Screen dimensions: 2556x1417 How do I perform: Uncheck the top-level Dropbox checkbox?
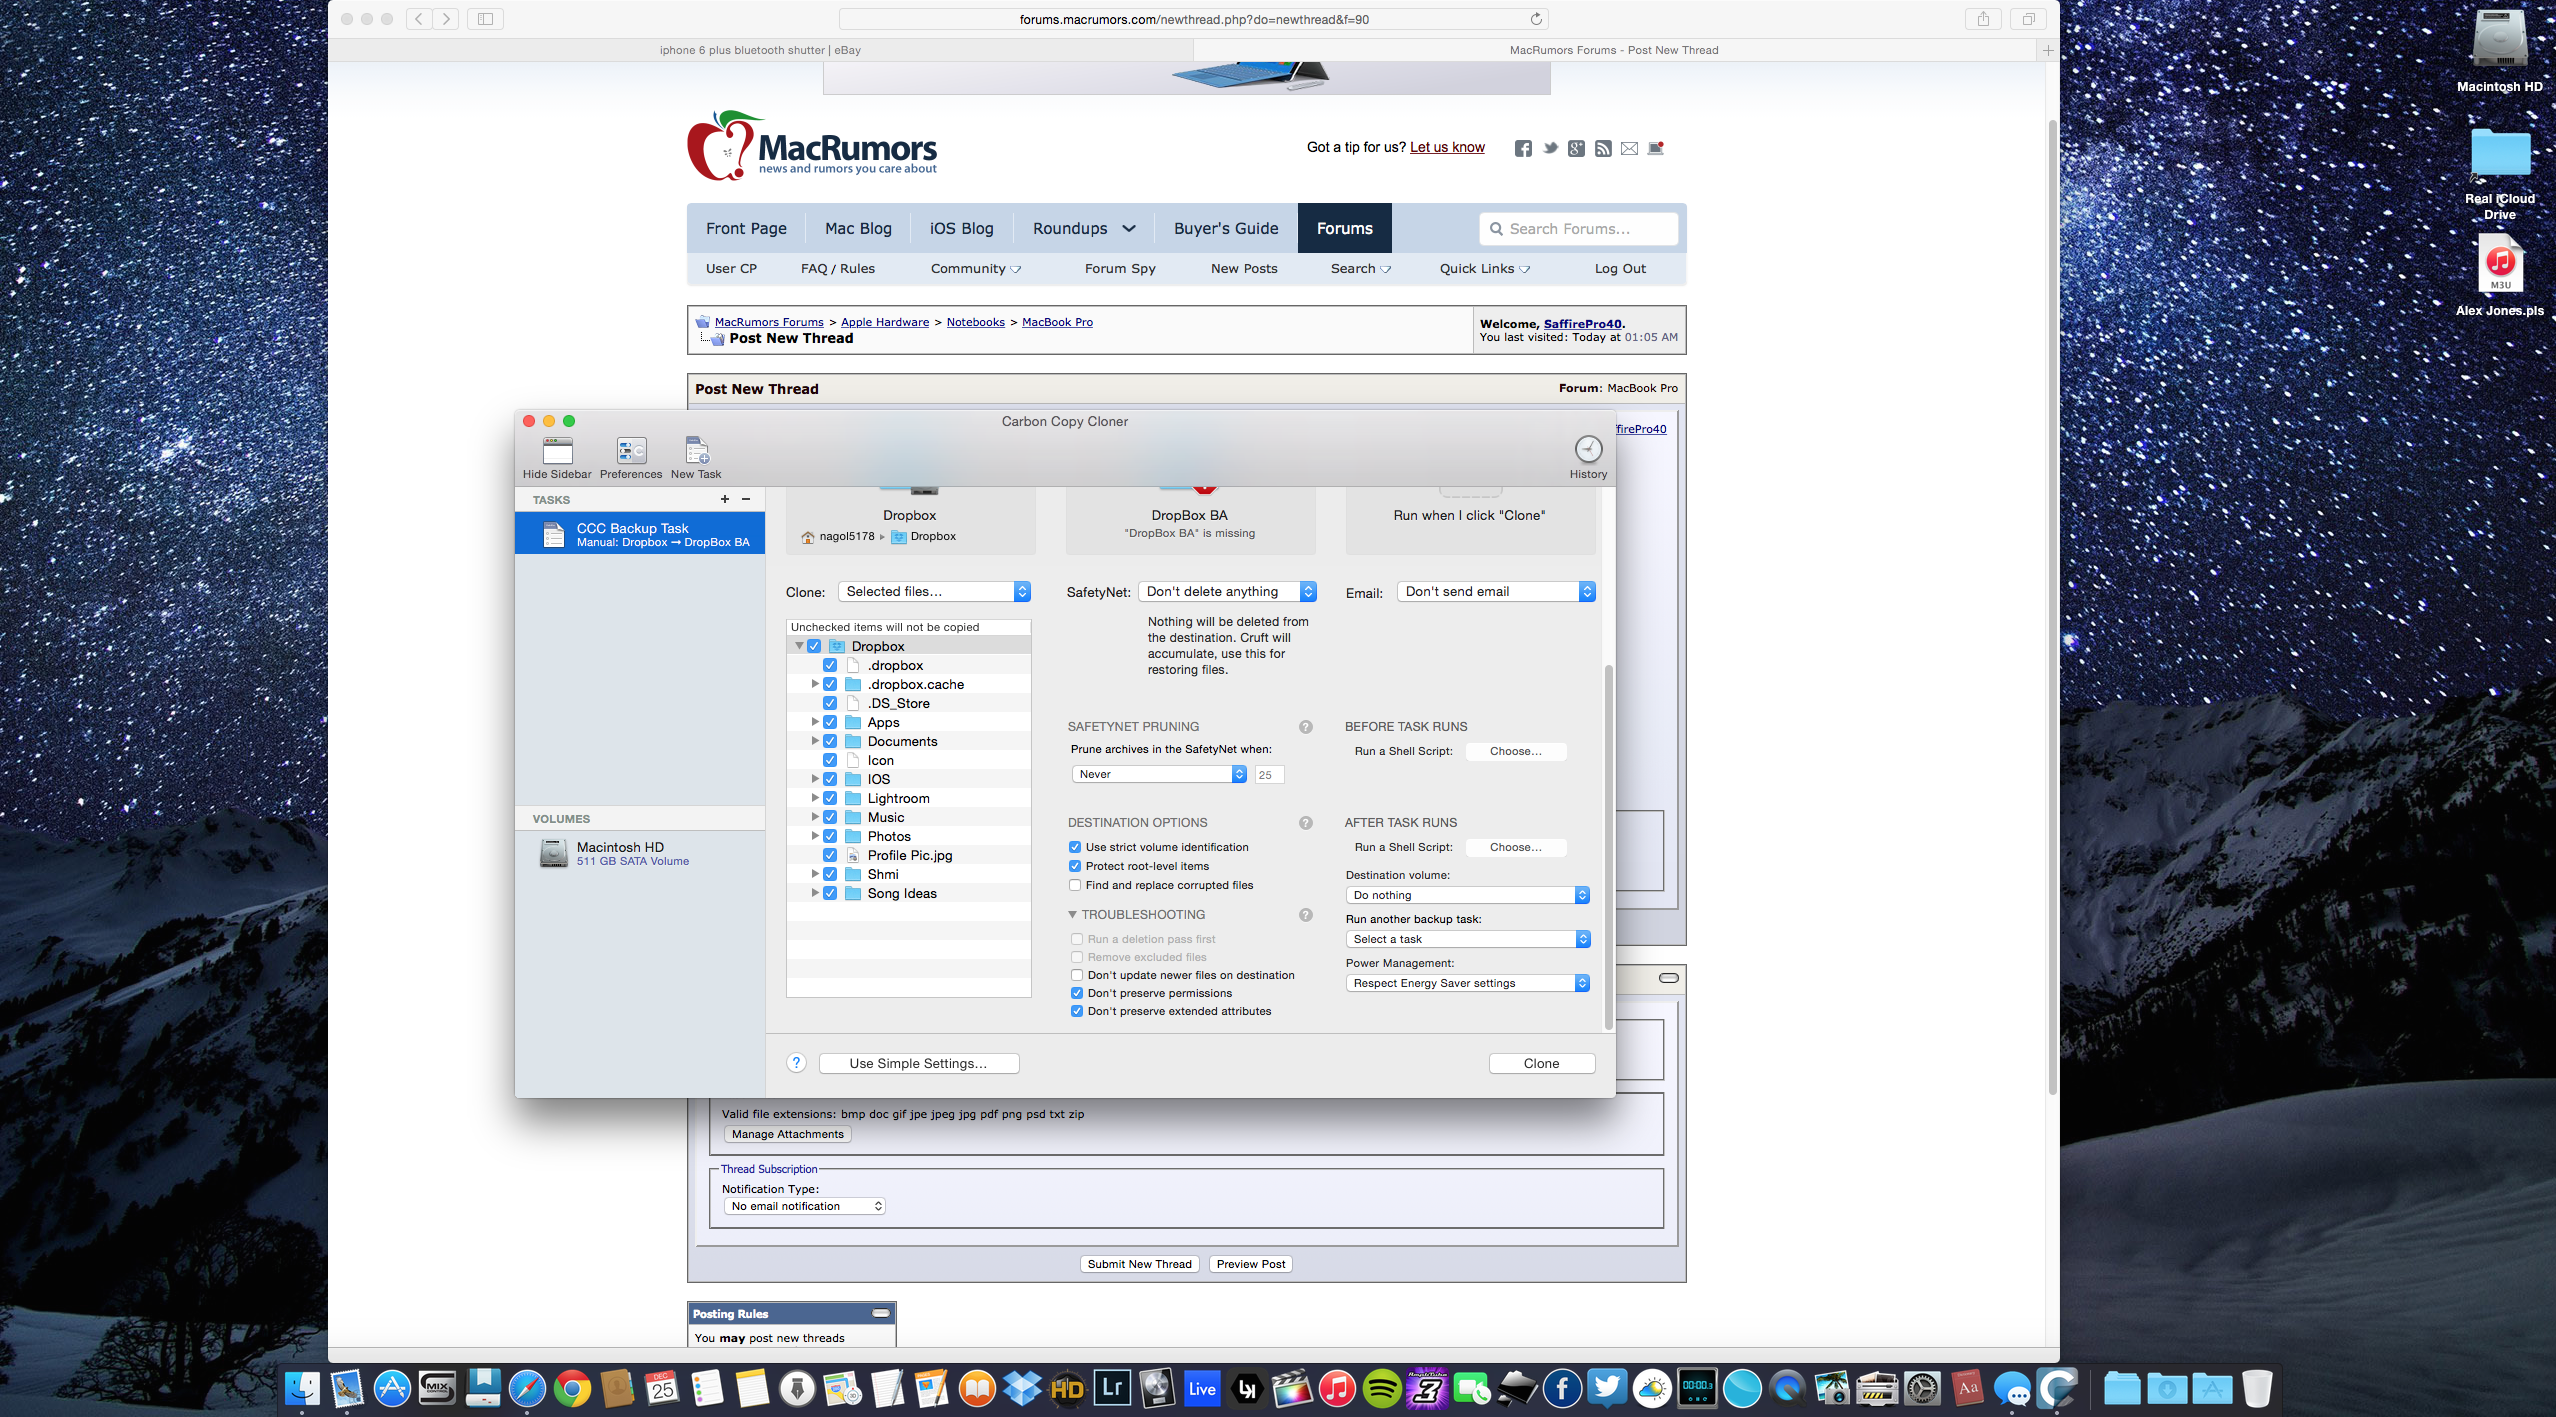814,646
